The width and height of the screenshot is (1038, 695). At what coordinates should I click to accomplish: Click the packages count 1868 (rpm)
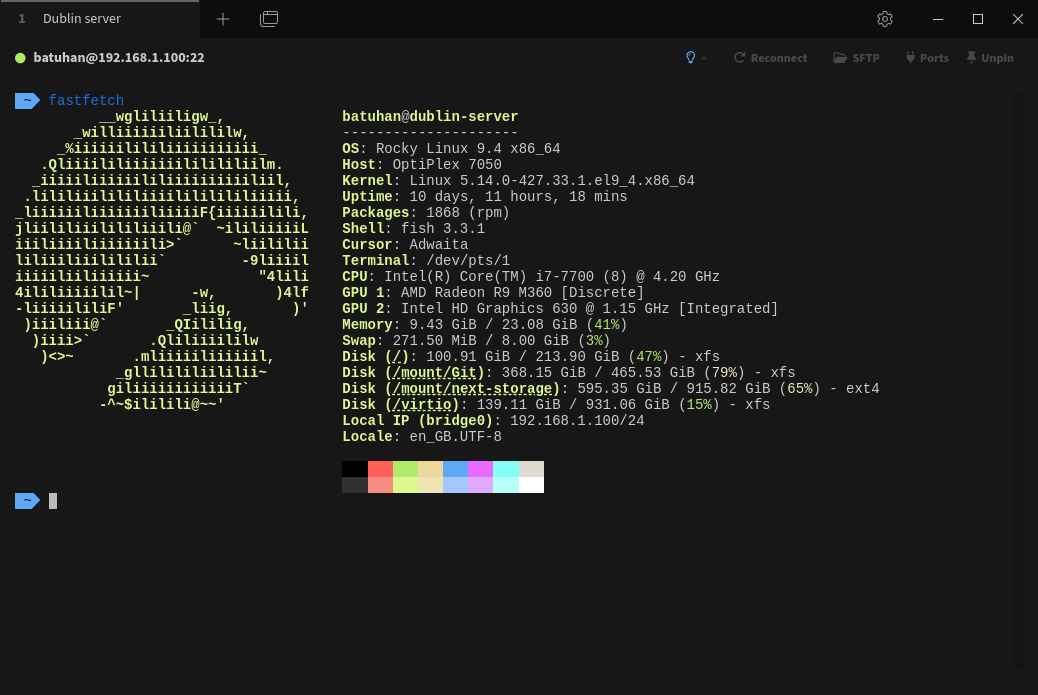click(468, 212)
